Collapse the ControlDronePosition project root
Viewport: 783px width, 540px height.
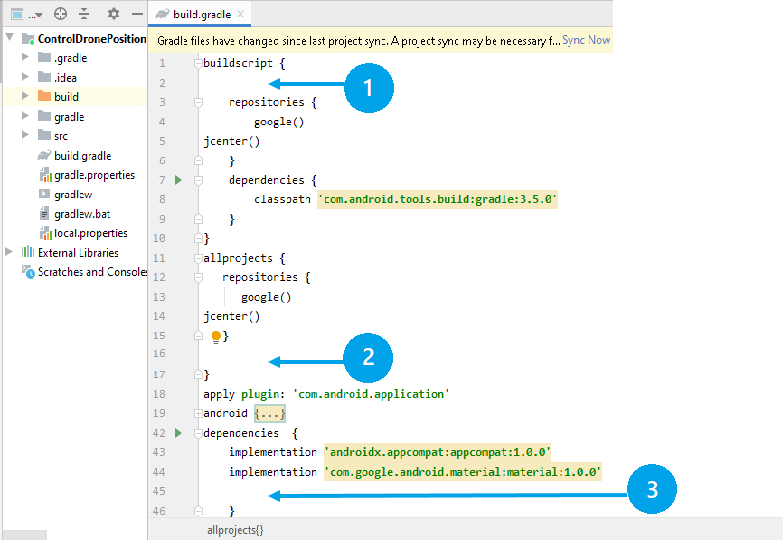10,38
